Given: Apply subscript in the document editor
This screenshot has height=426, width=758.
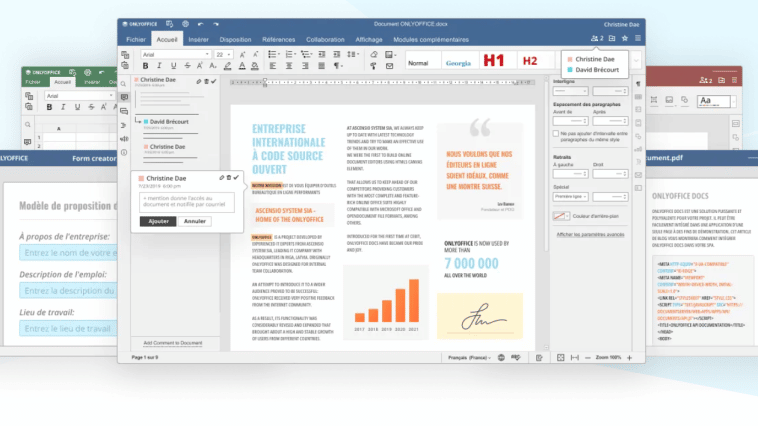Looking at the screenshot, I should pos(213,66).
